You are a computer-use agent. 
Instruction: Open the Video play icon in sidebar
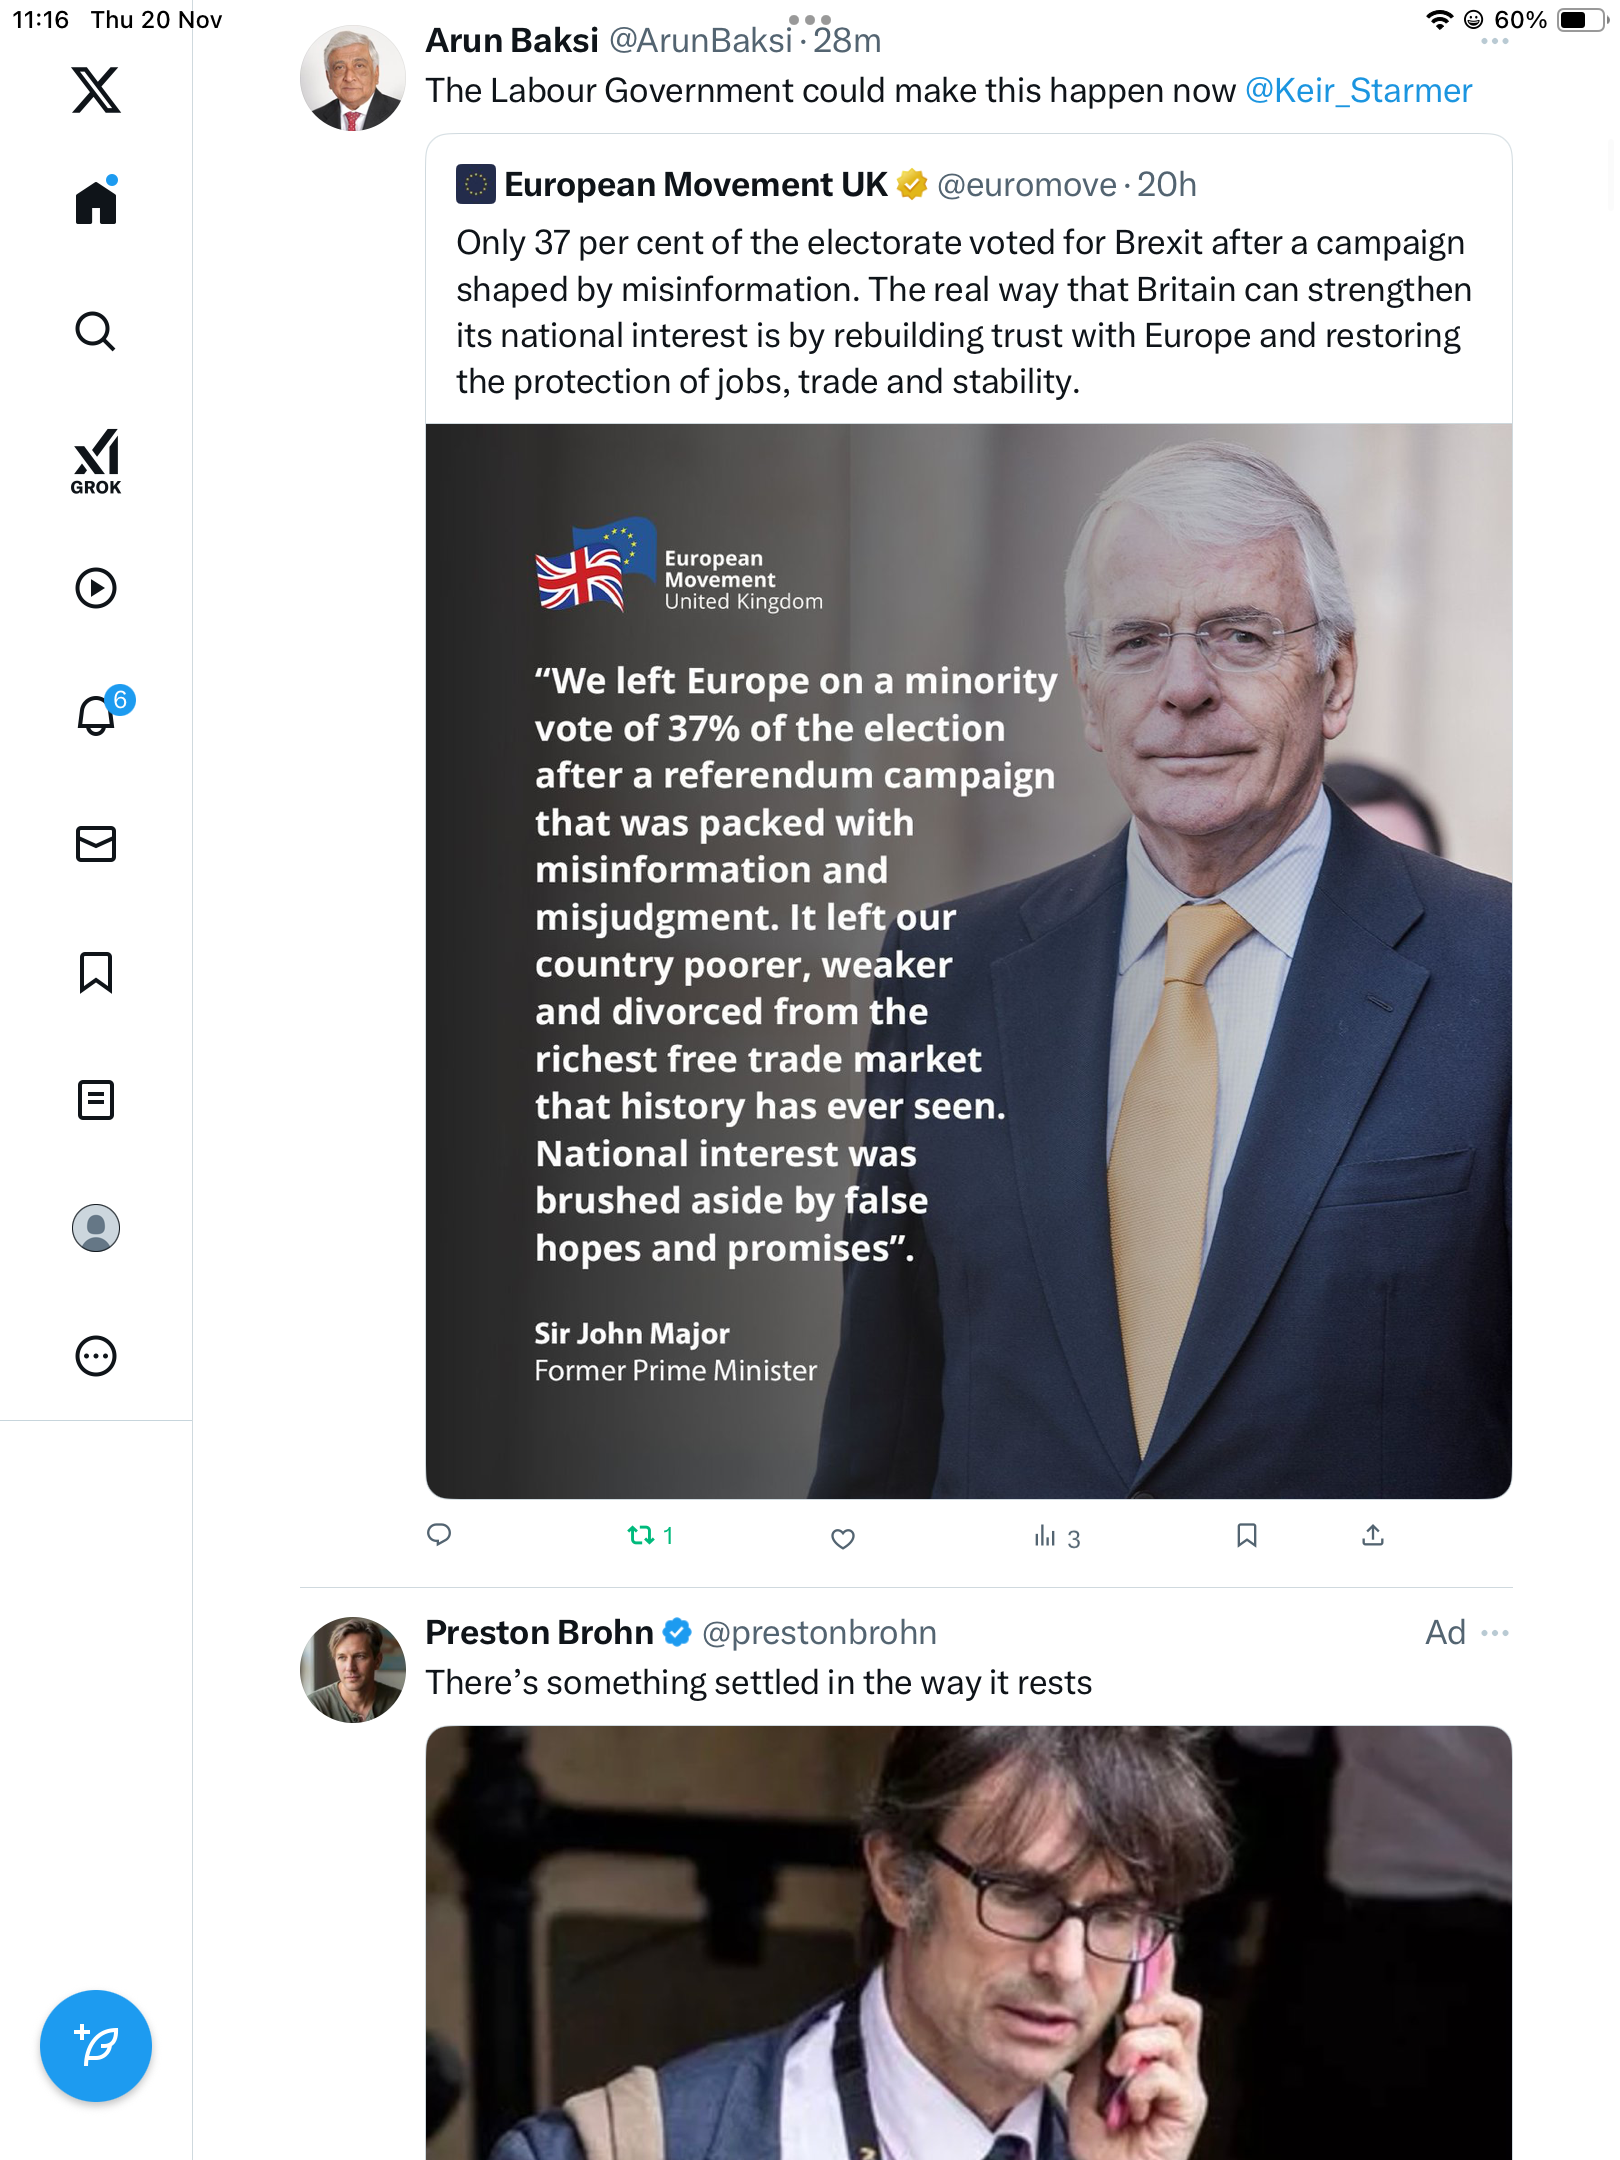click(96, 588)
